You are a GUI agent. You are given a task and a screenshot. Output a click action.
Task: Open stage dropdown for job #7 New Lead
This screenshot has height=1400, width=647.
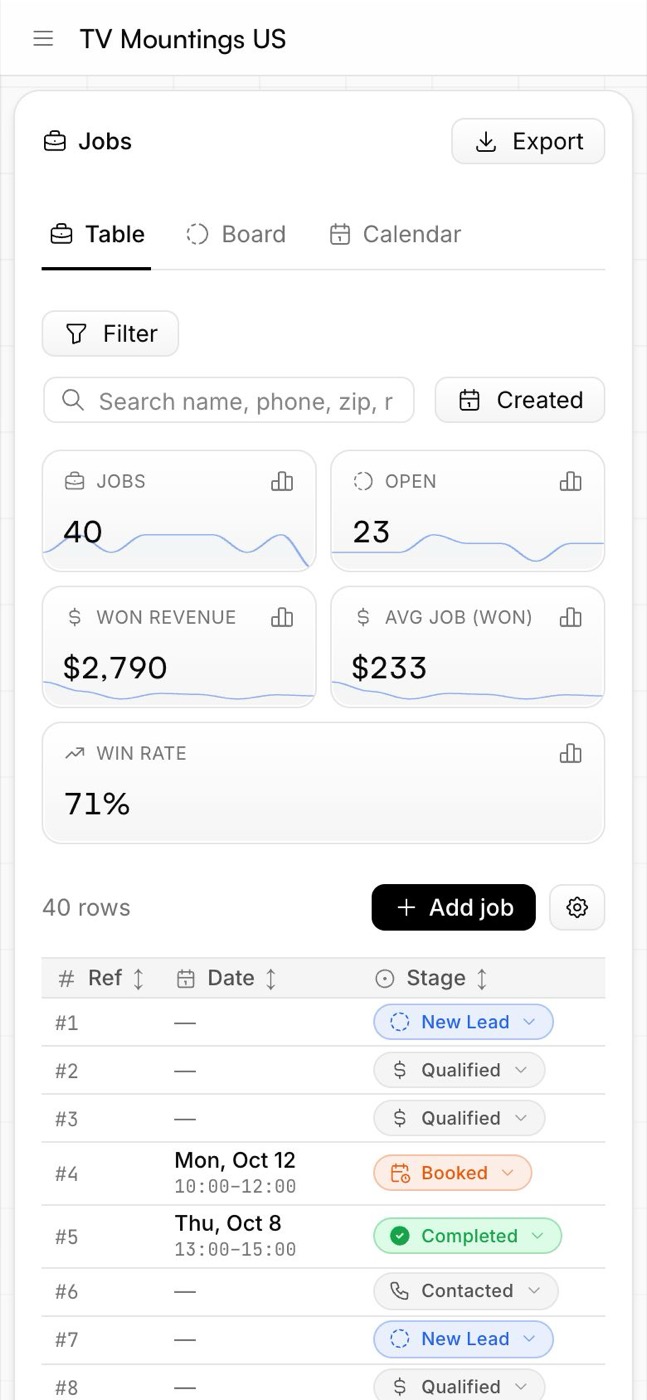coord(463,1339)
